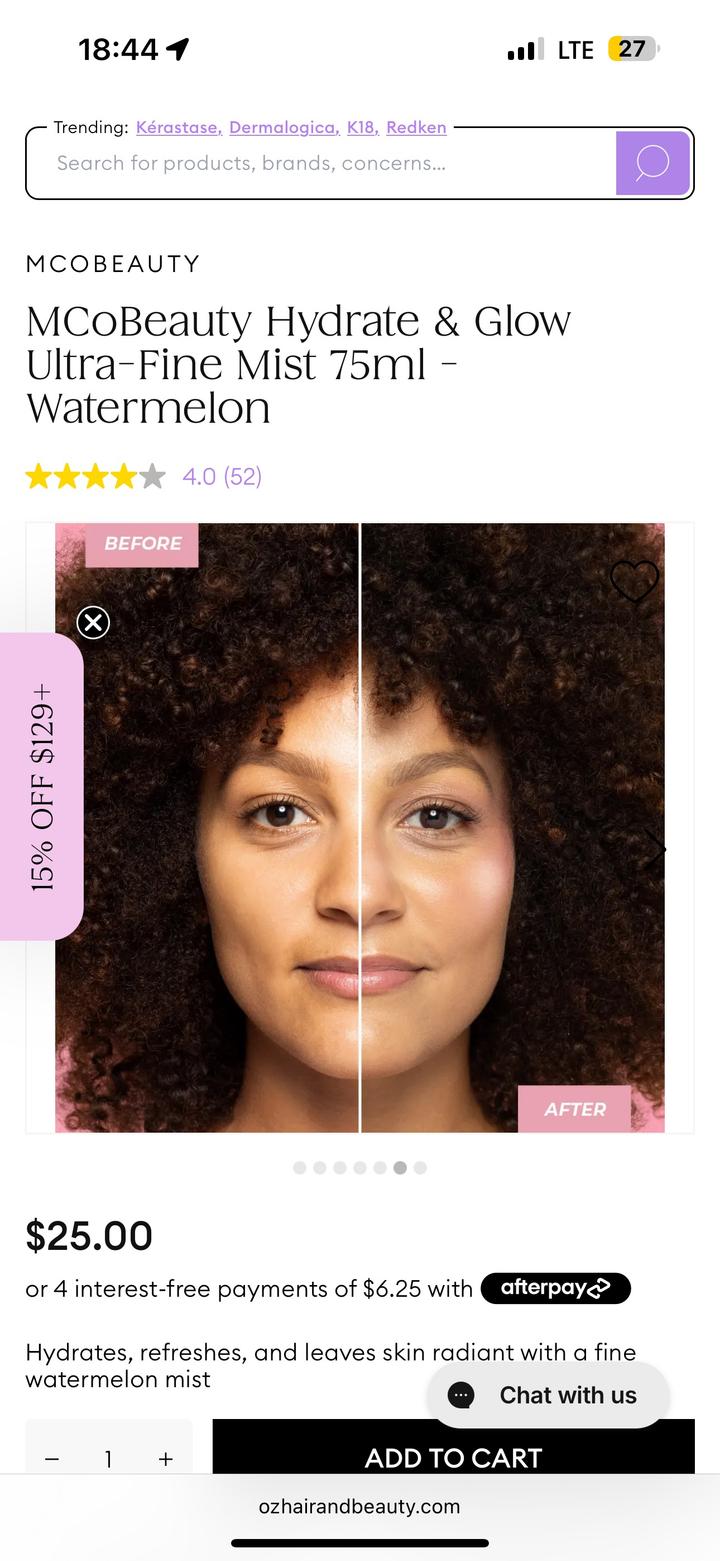
Task: Tap the purple search magnifier button
Action: (652, 163)
